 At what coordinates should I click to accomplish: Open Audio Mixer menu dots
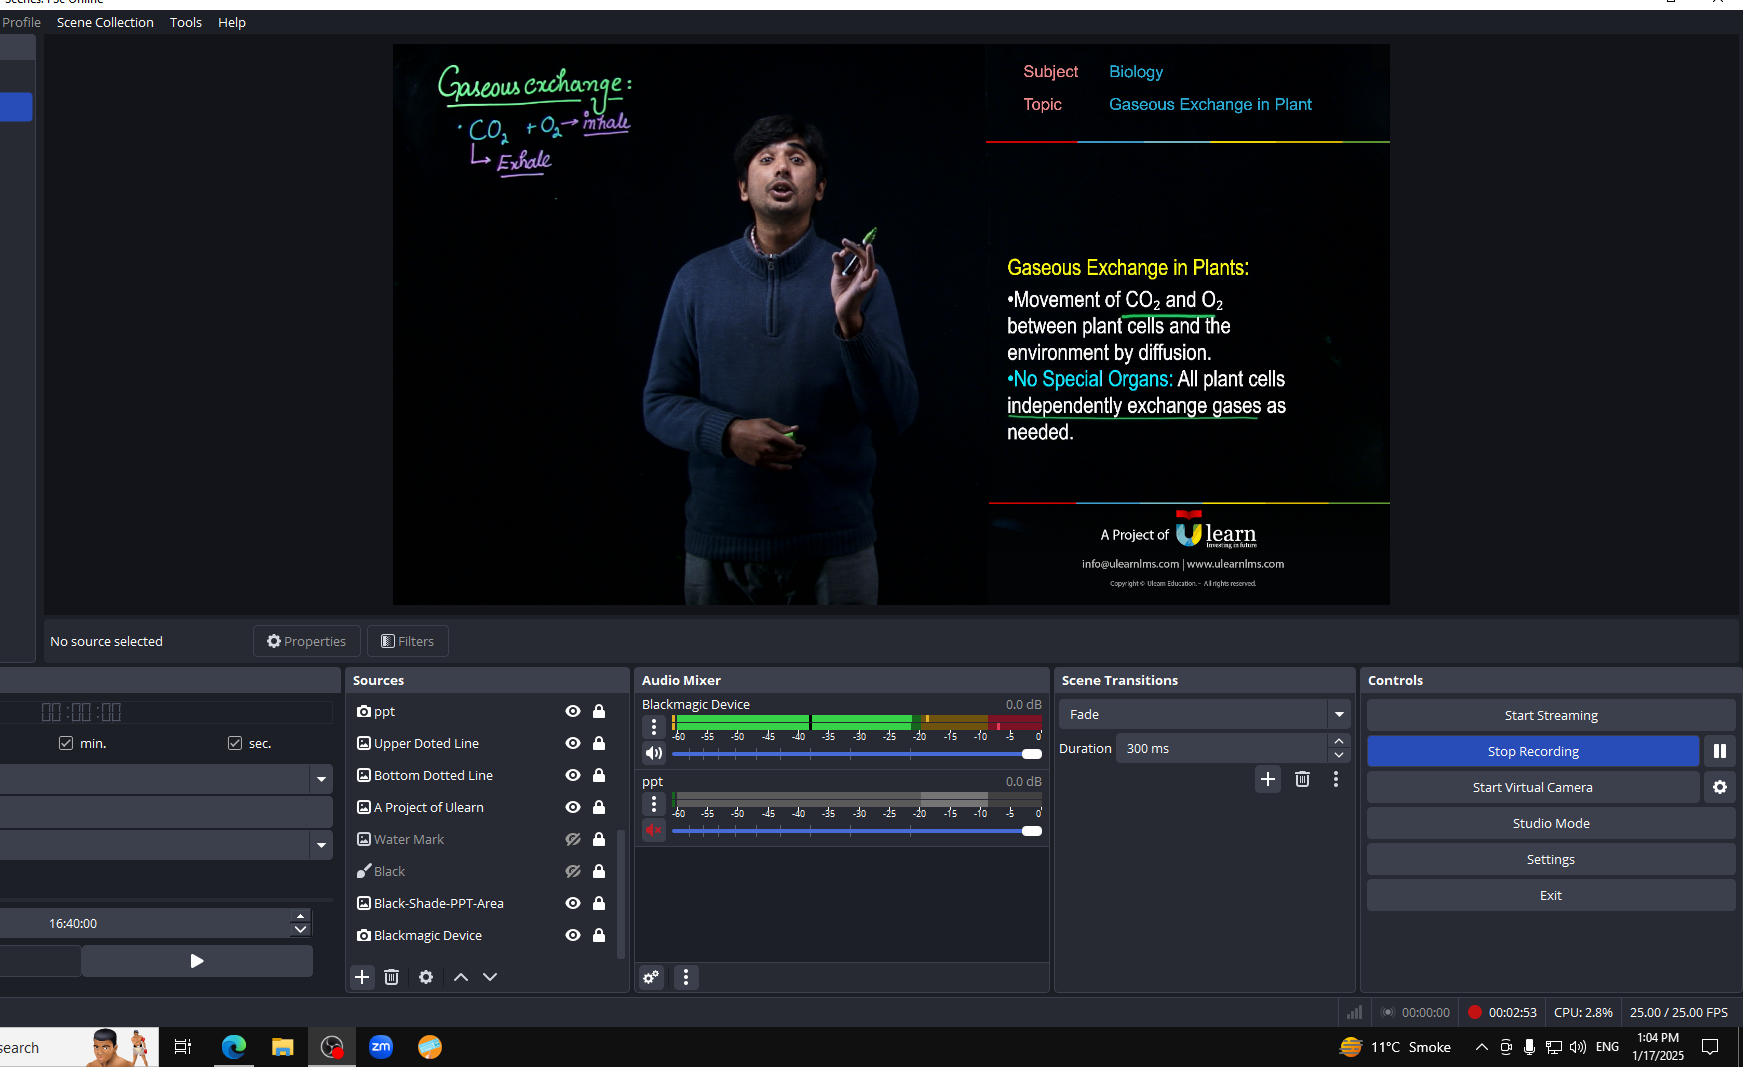(686, 977)
